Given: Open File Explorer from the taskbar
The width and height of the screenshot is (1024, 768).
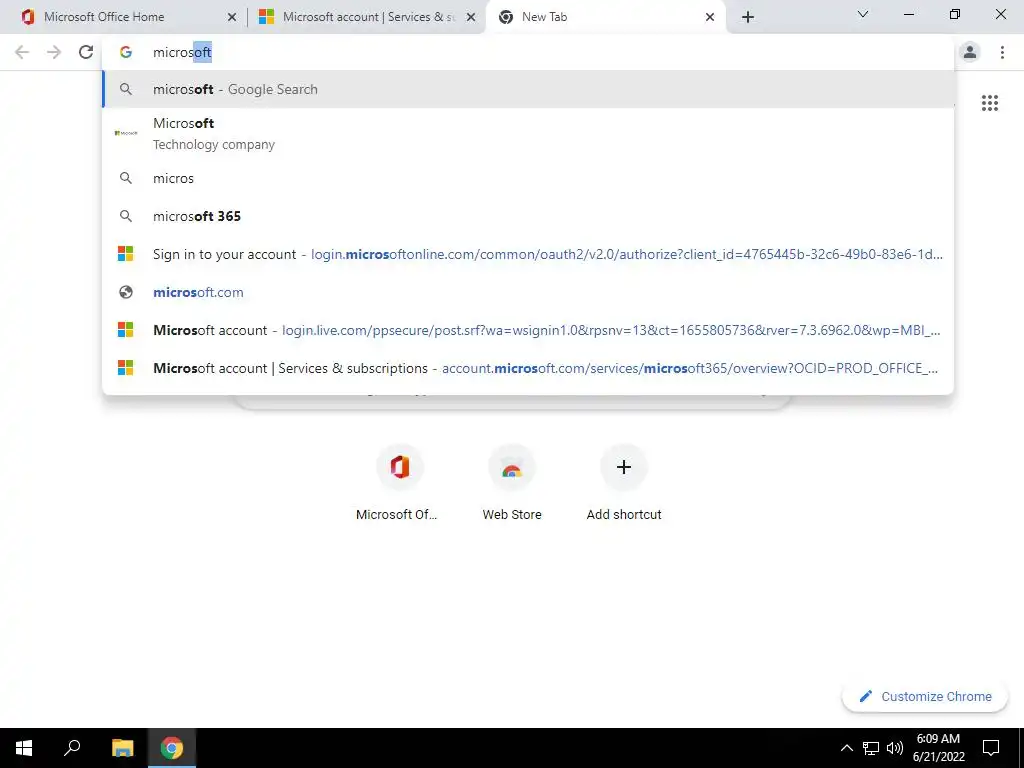Looking at the screenshot, I should click(x=122, y=748).
